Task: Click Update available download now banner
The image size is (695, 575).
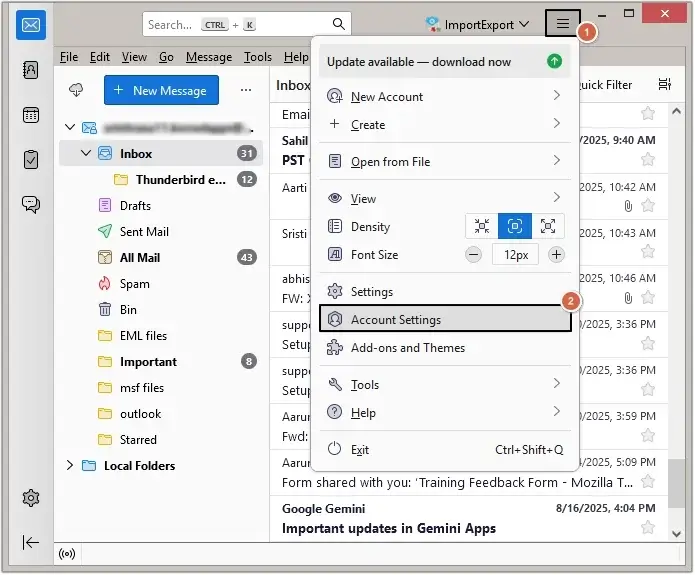Action: click(x=445, y=61)
